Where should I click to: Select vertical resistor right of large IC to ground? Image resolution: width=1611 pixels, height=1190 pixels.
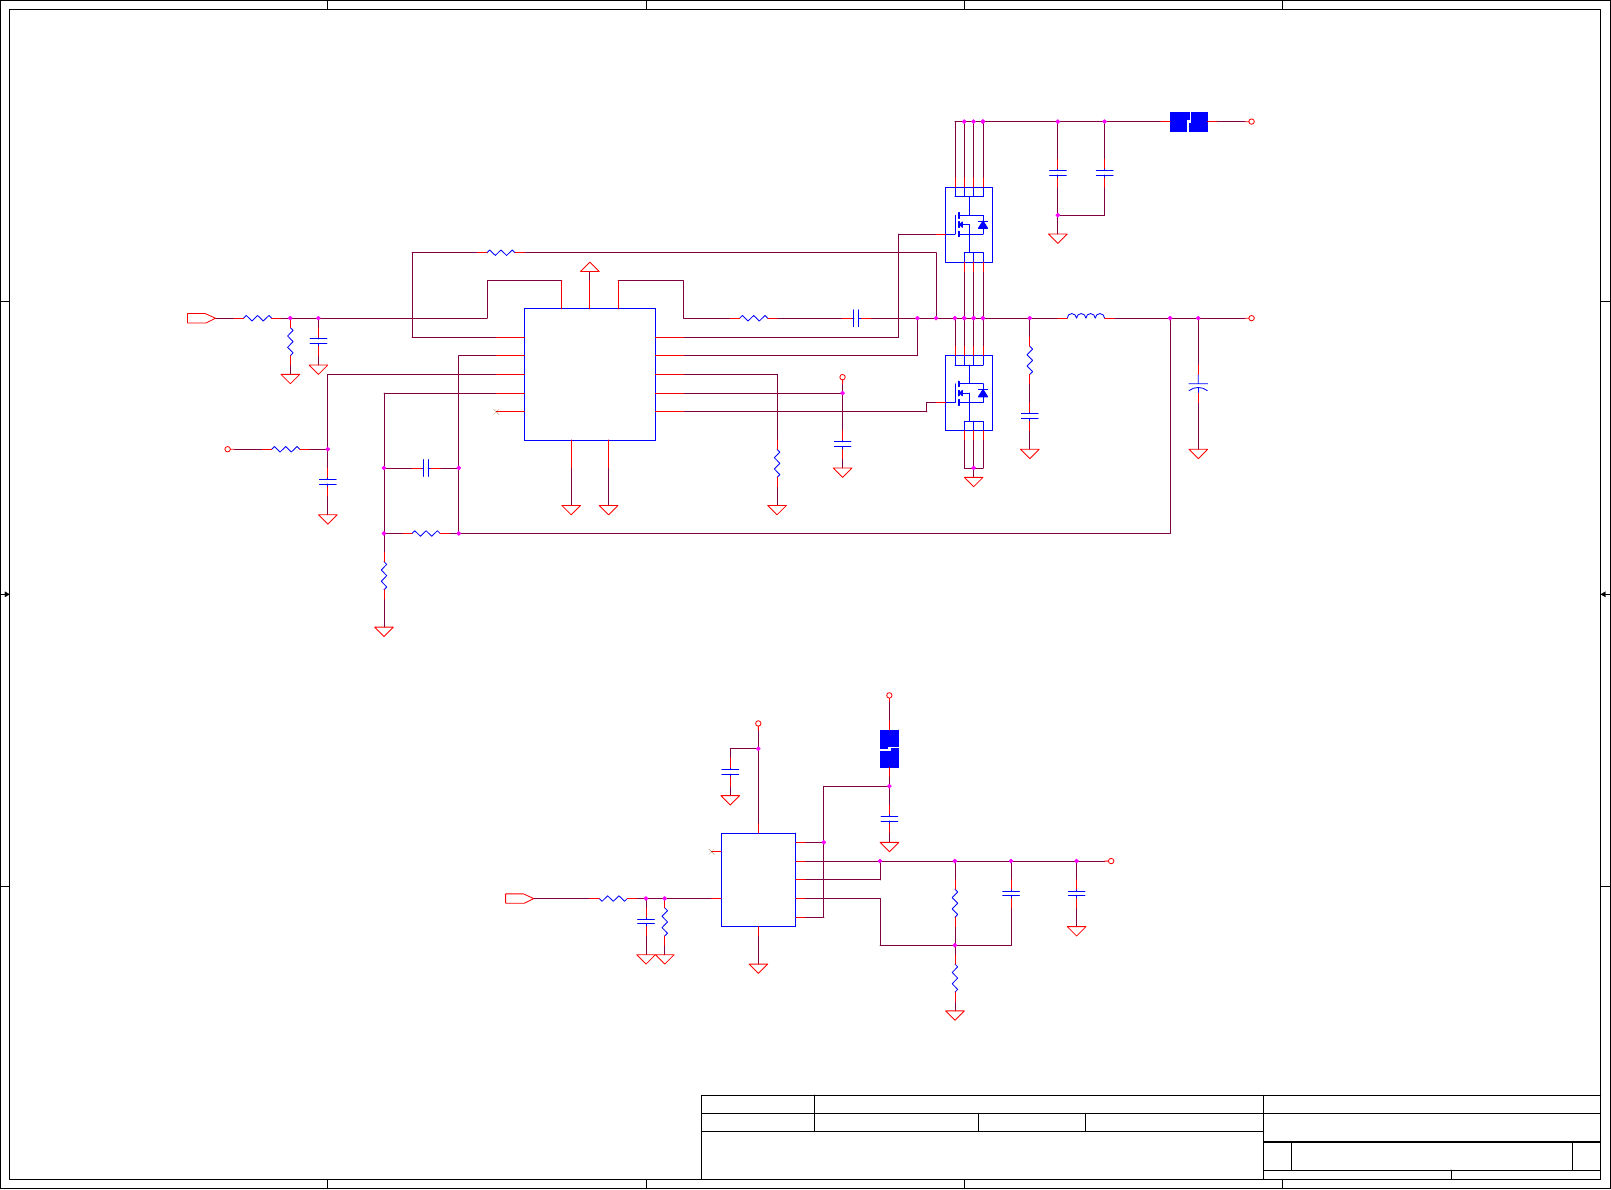coord(777,464)
